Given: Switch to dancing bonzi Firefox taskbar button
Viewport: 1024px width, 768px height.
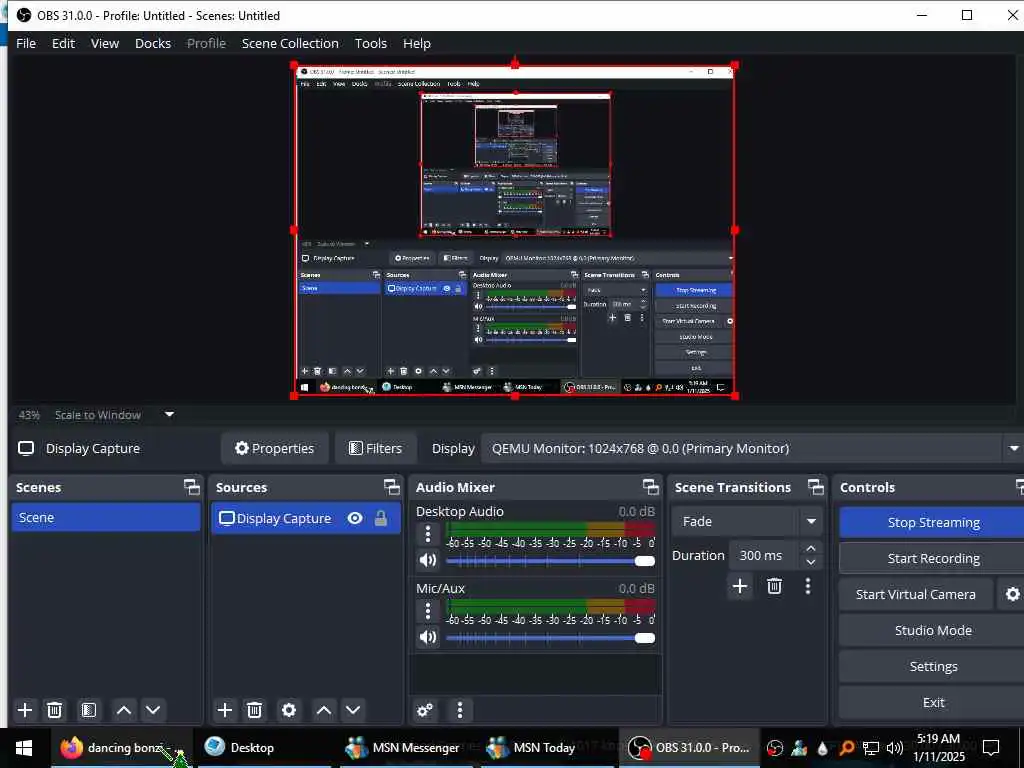Looking at the screenshot, I should [x=122, y=748].
